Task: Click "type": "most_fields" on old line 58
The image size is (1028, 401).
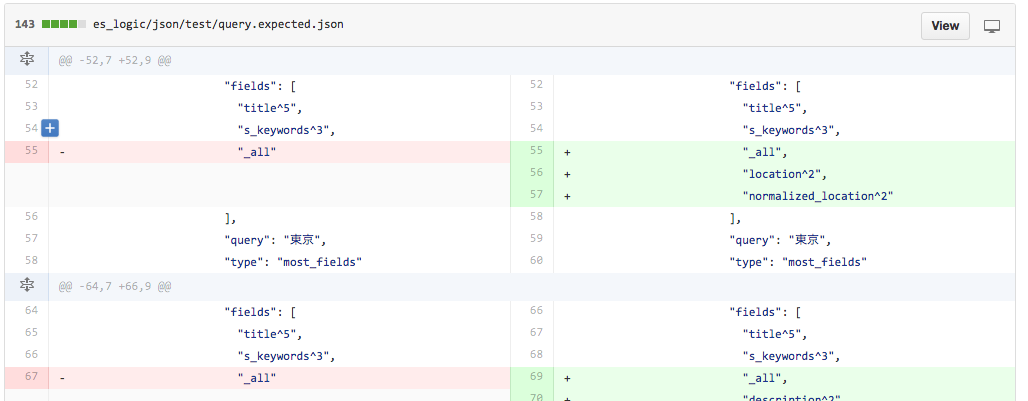Action: [293, 262]
